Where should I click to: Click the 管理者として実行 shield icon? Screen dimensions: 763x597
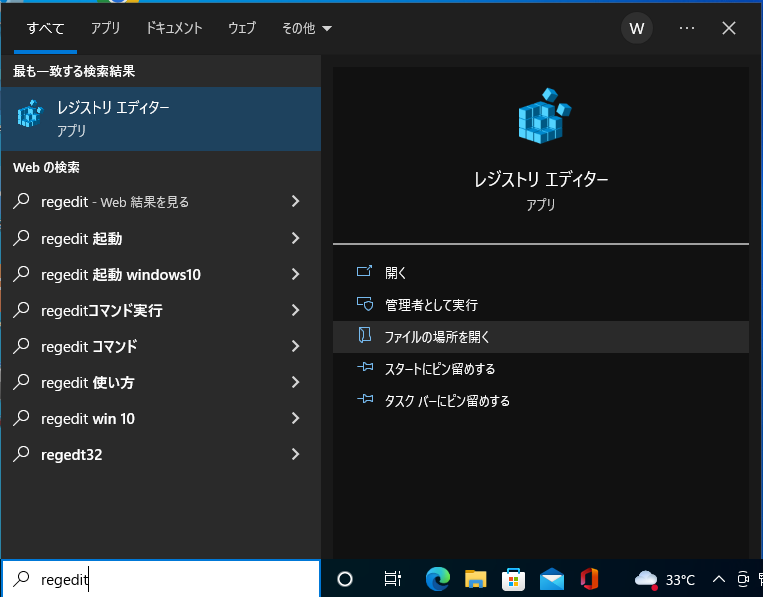[364, 304]
